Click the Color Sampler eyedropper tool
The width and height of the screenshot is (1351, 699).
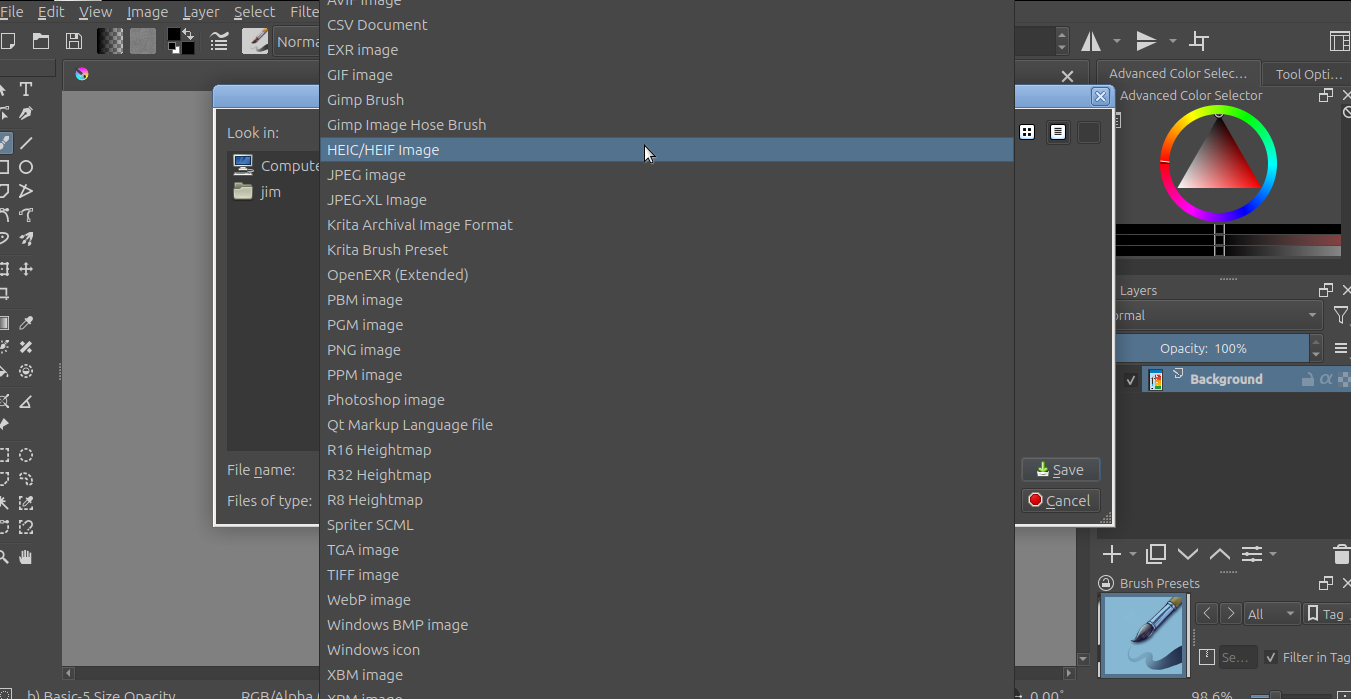pos(26,323)
